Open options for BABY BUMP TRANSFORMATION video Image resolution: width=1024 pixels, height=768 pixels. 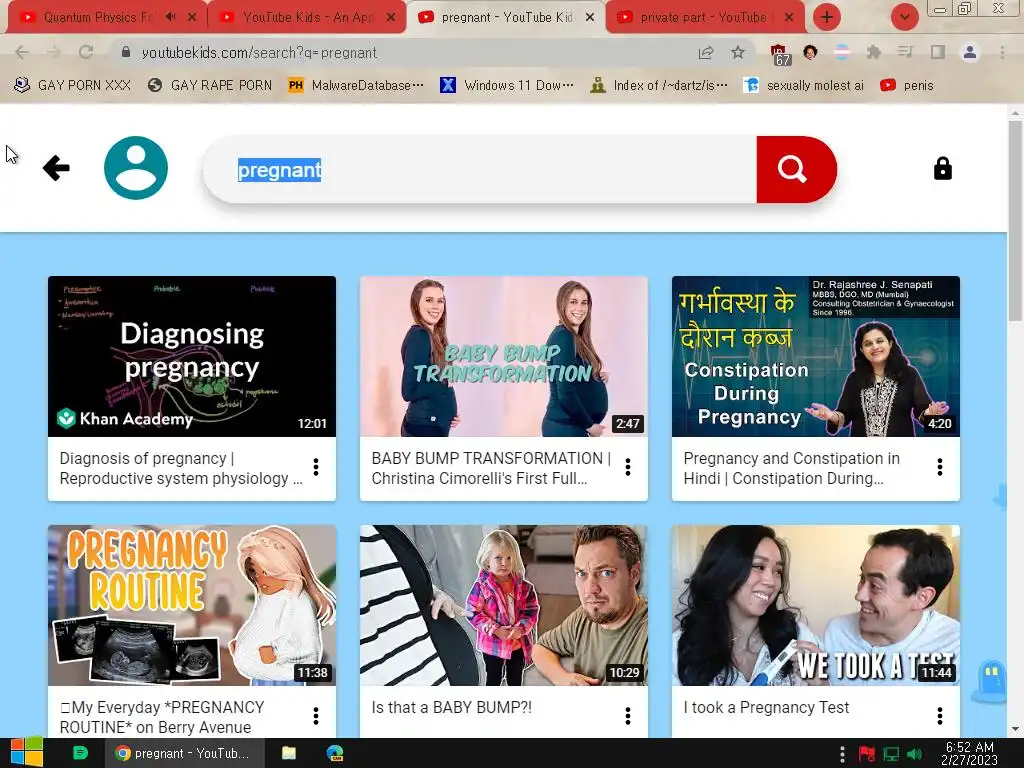(x=628, y=467)
